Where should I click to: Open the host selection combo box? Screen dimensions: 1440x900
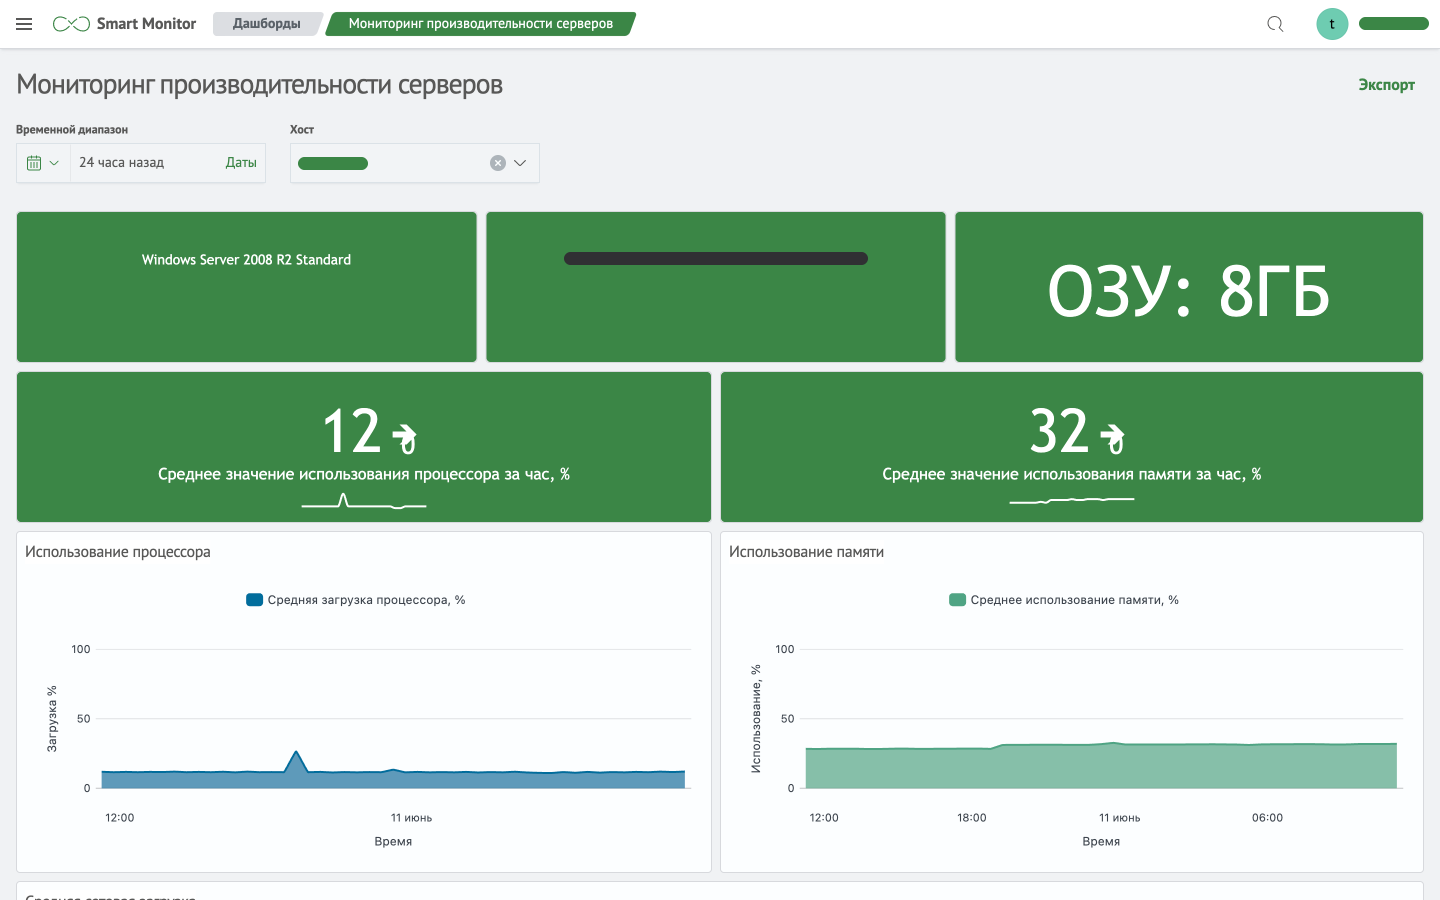click(390, 163)
